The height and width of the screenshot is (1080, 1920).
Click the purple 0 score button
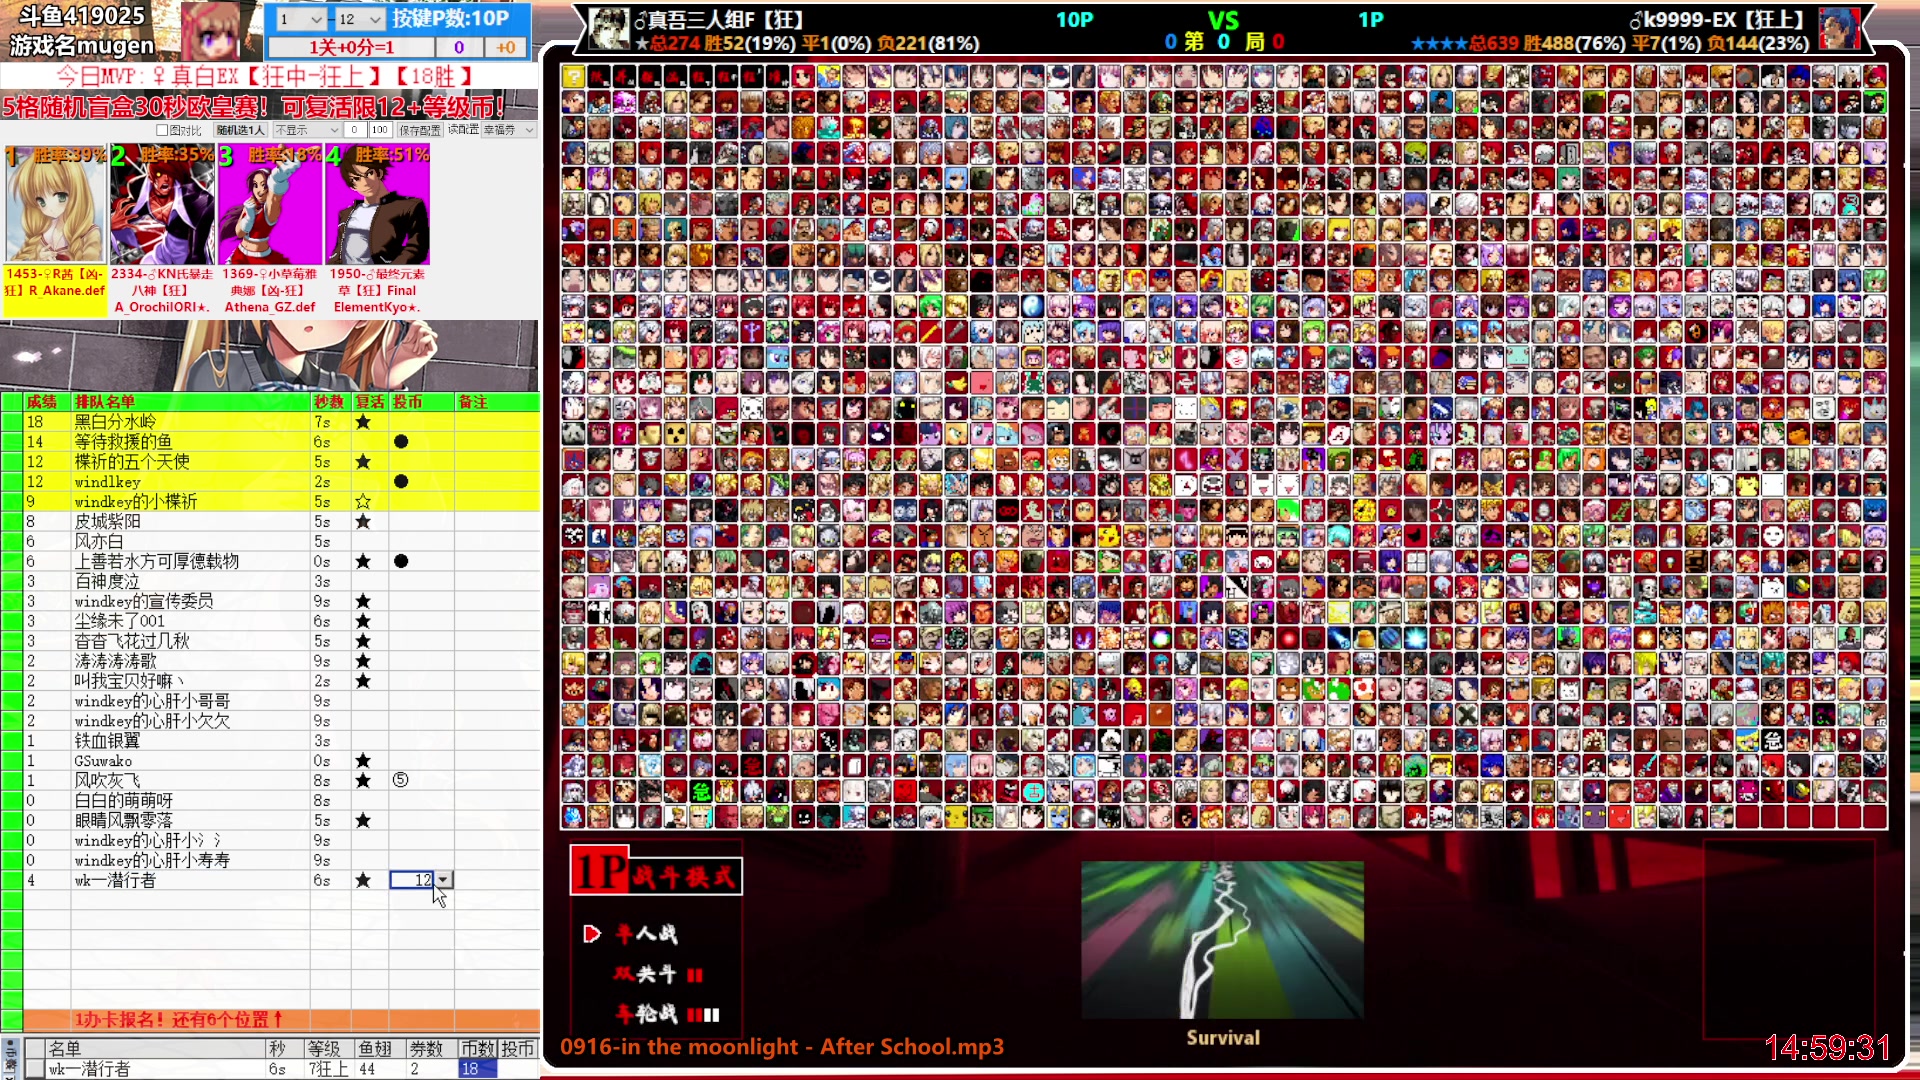(x=459, y=47)
